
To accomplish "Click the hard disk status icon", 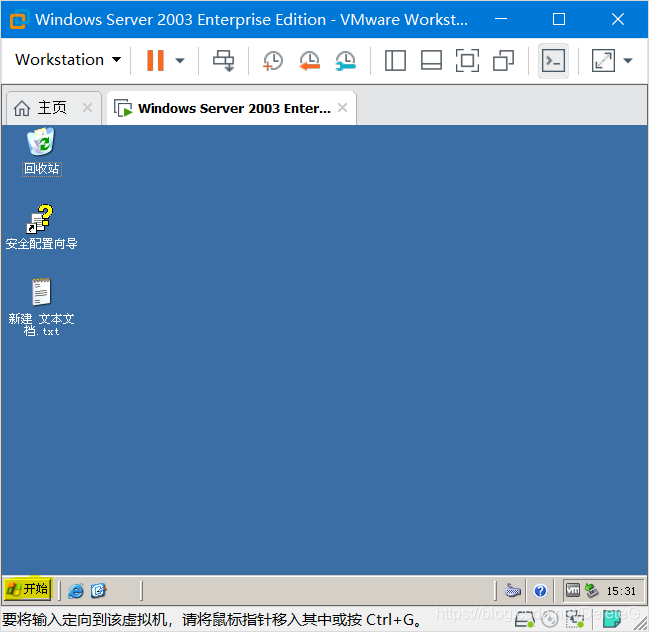I will point(525,620).
